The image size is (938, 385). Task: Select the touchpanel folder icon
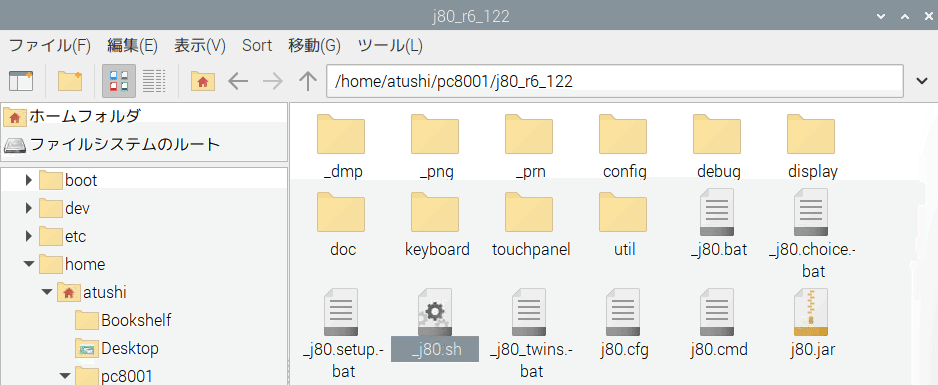click(x=529, y=212)
